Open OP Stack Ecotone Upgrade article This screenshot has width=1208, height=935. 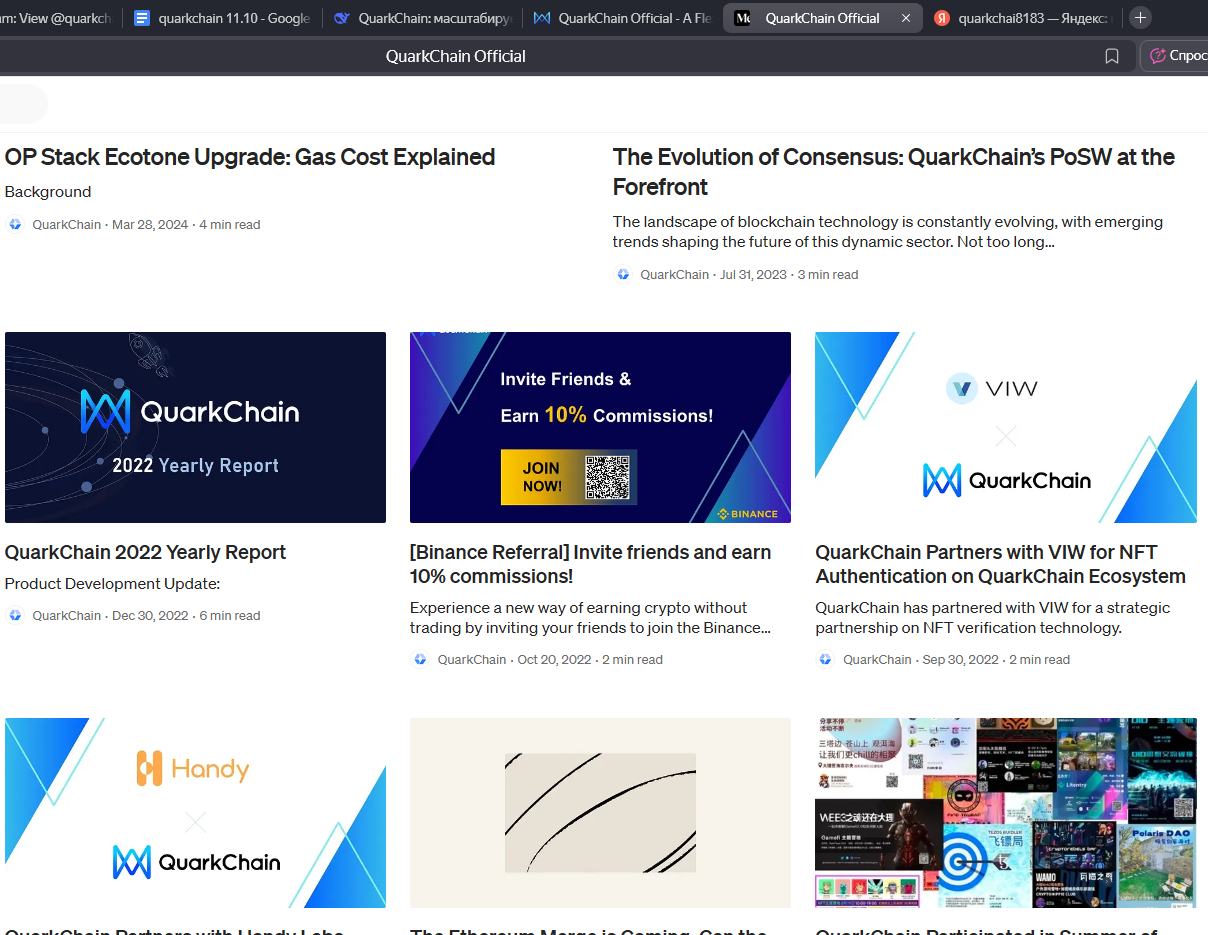click(250, 157)
